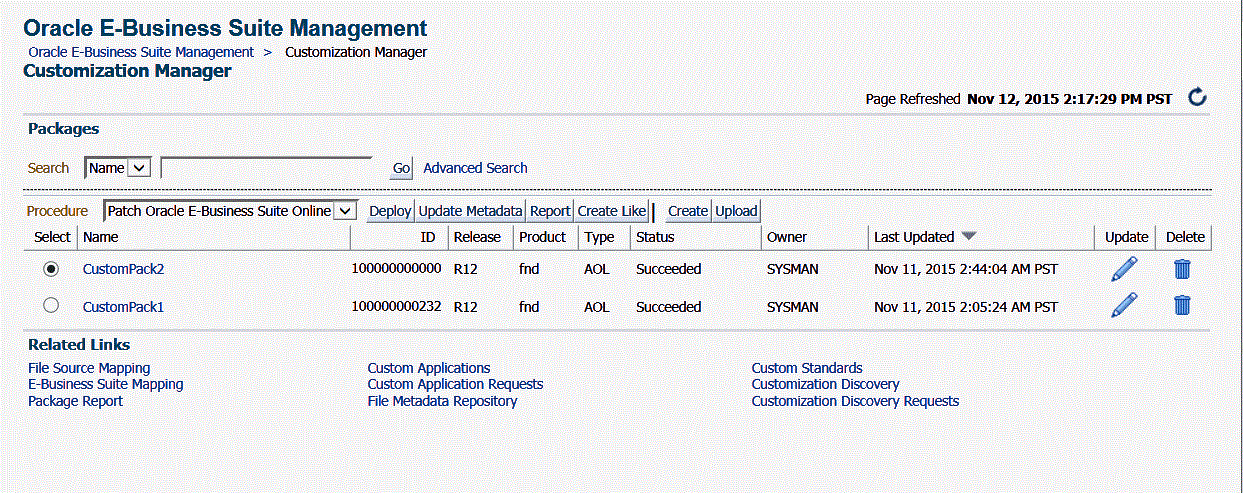Click SYSMAN owner for CustomPack1
This screenshot has width=1243, height=493.
tap(793, 307)
